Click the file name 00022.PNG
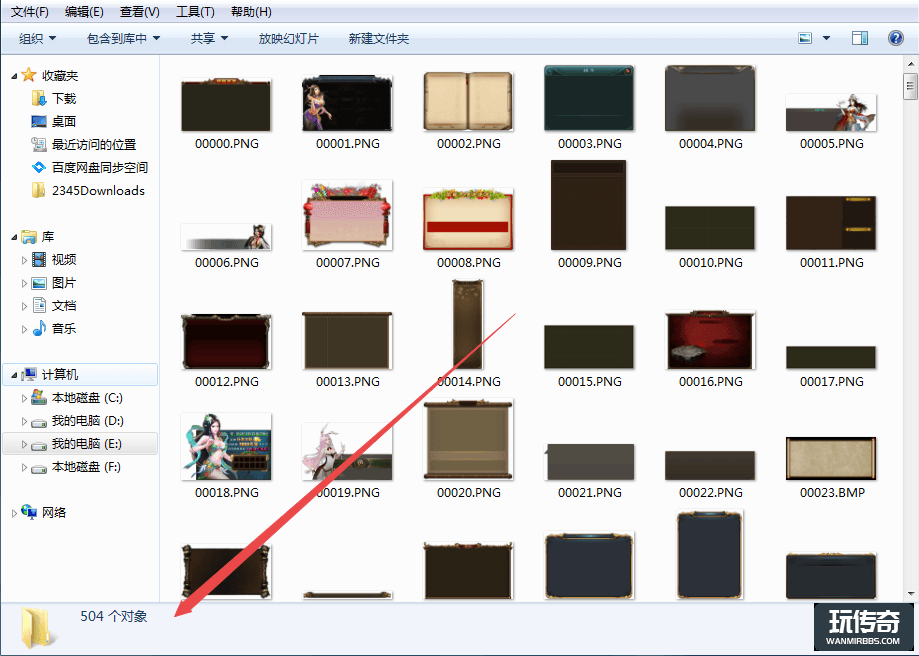 tap(711, 492)
